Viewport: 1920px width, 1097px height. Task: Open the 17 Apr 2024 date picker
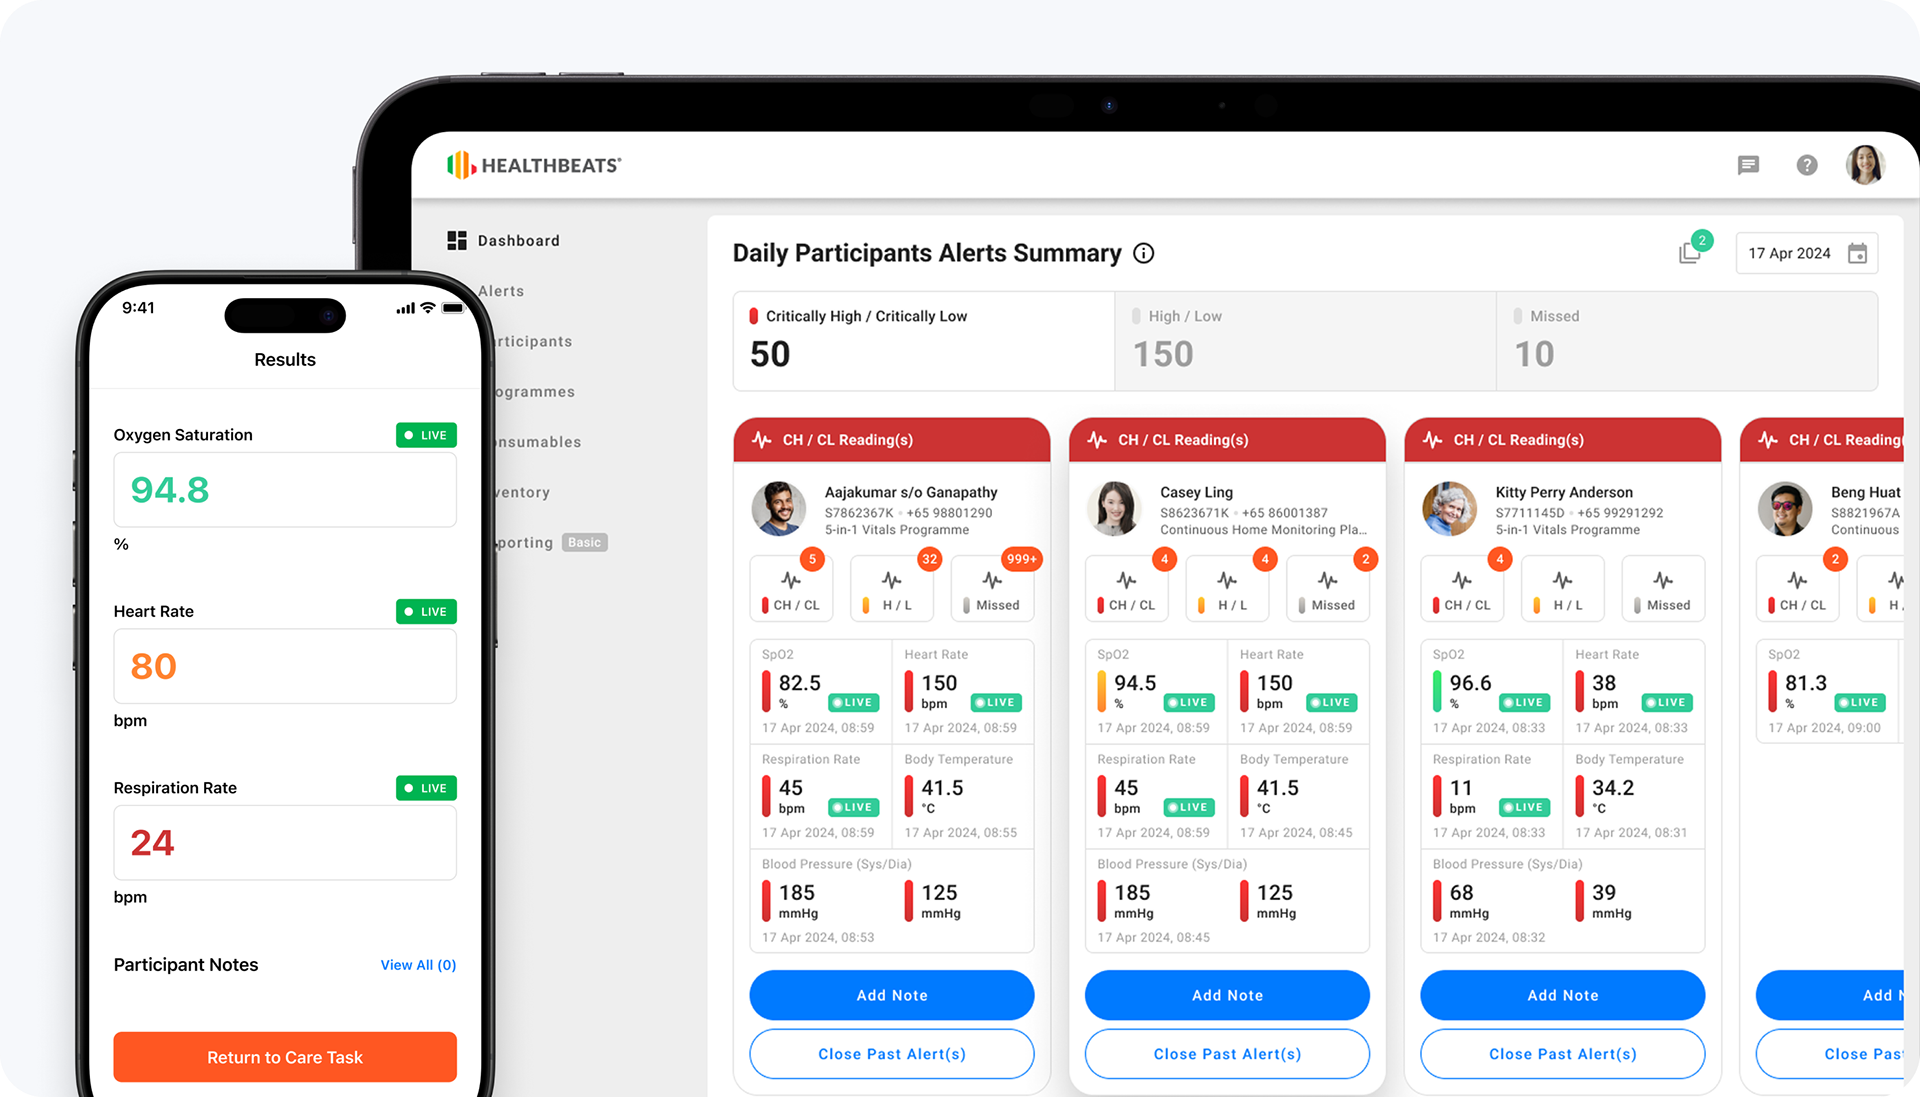click(1789, 254)
